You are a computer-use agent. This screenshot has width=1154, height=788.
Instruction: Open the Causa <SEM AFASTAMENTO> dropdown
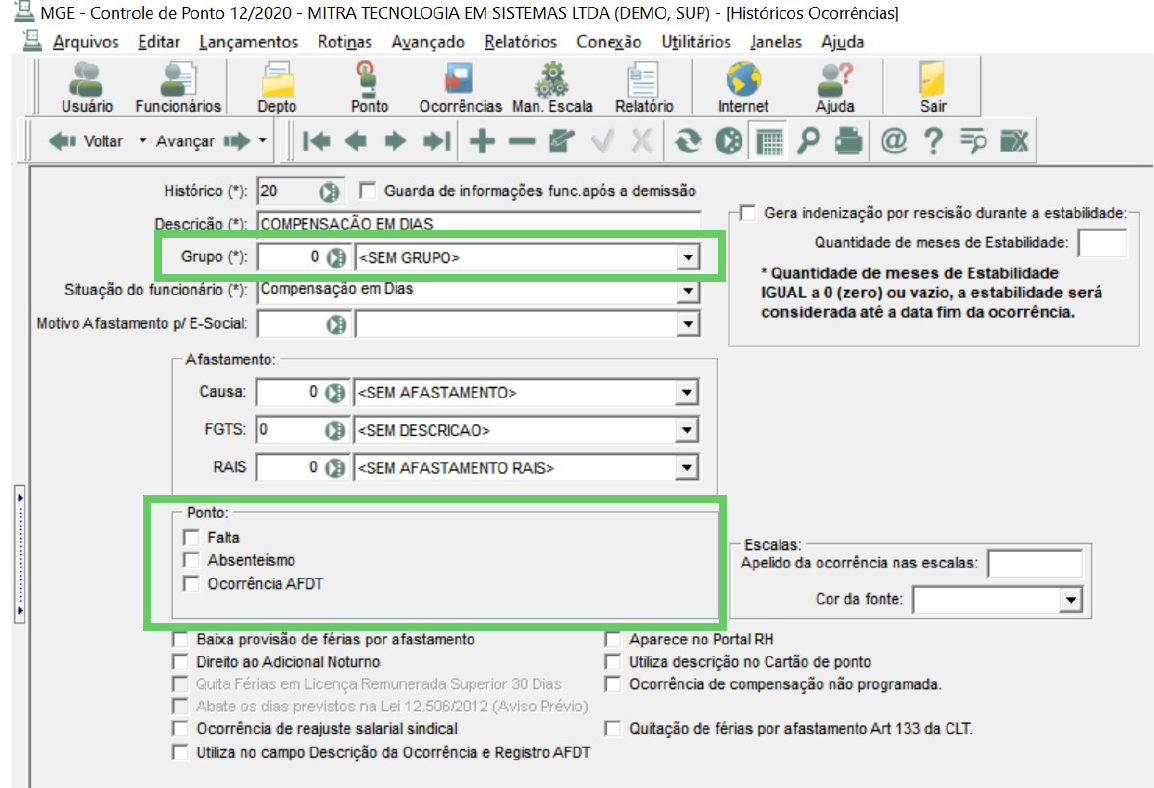click(686, 393)
